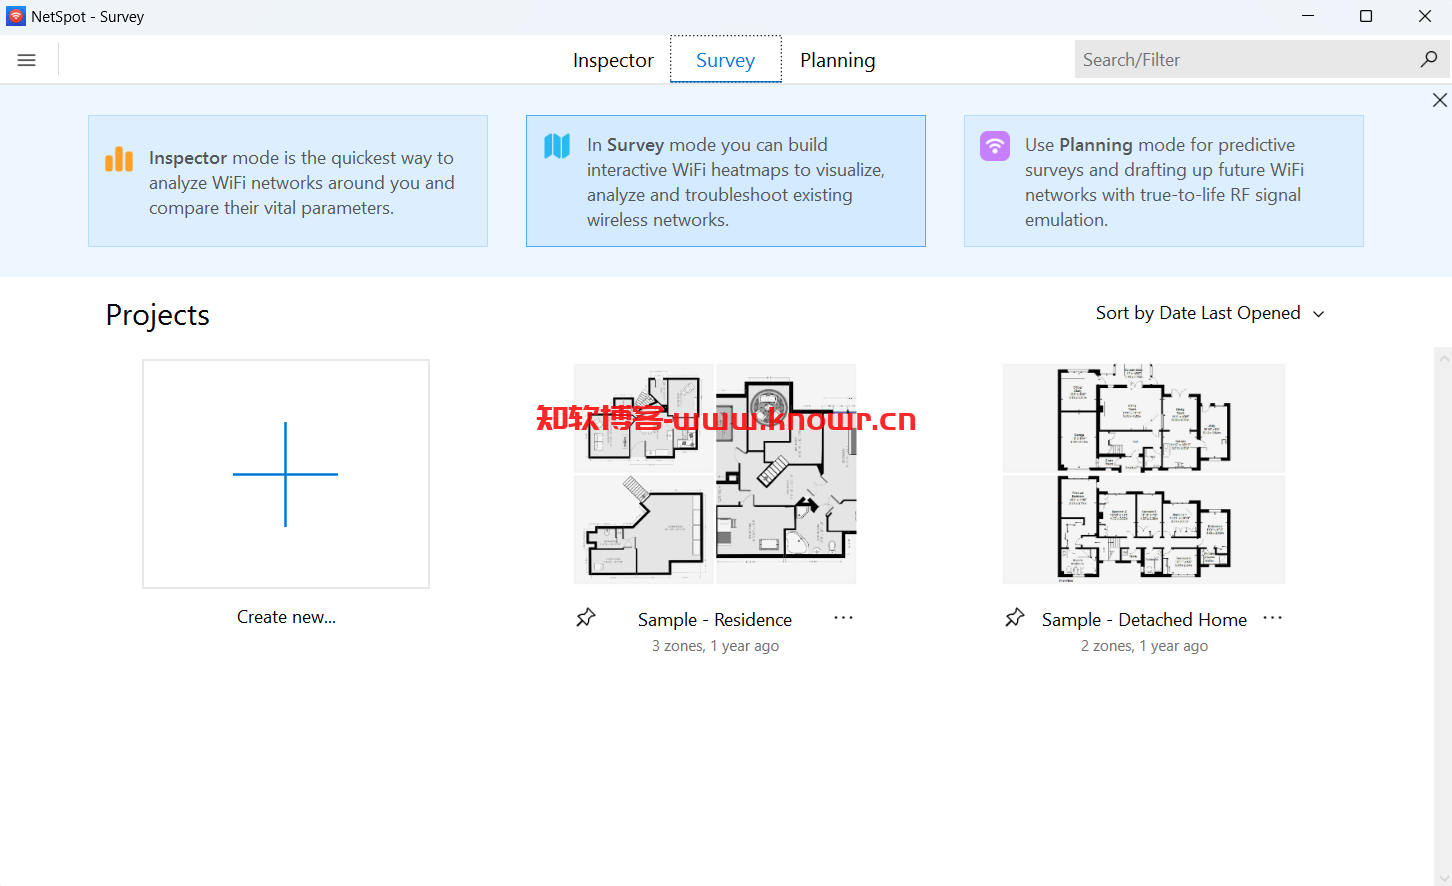Close the mode info banner
The height and width of the screenshot is (886, 1452).
(x=1439, y=100)
